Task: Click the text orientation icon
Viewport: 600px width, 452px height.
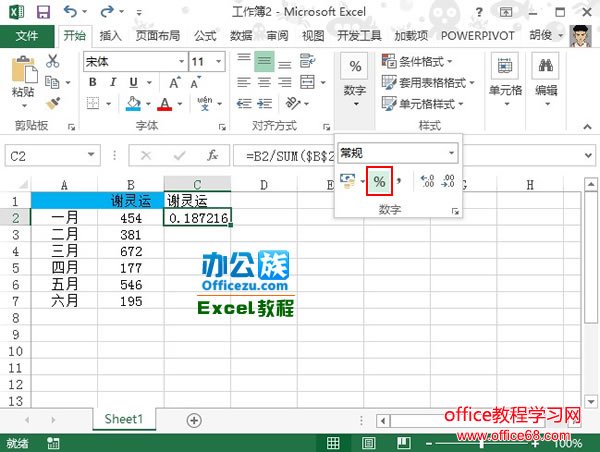Action: pyautogui.click(x=293, y=103)
